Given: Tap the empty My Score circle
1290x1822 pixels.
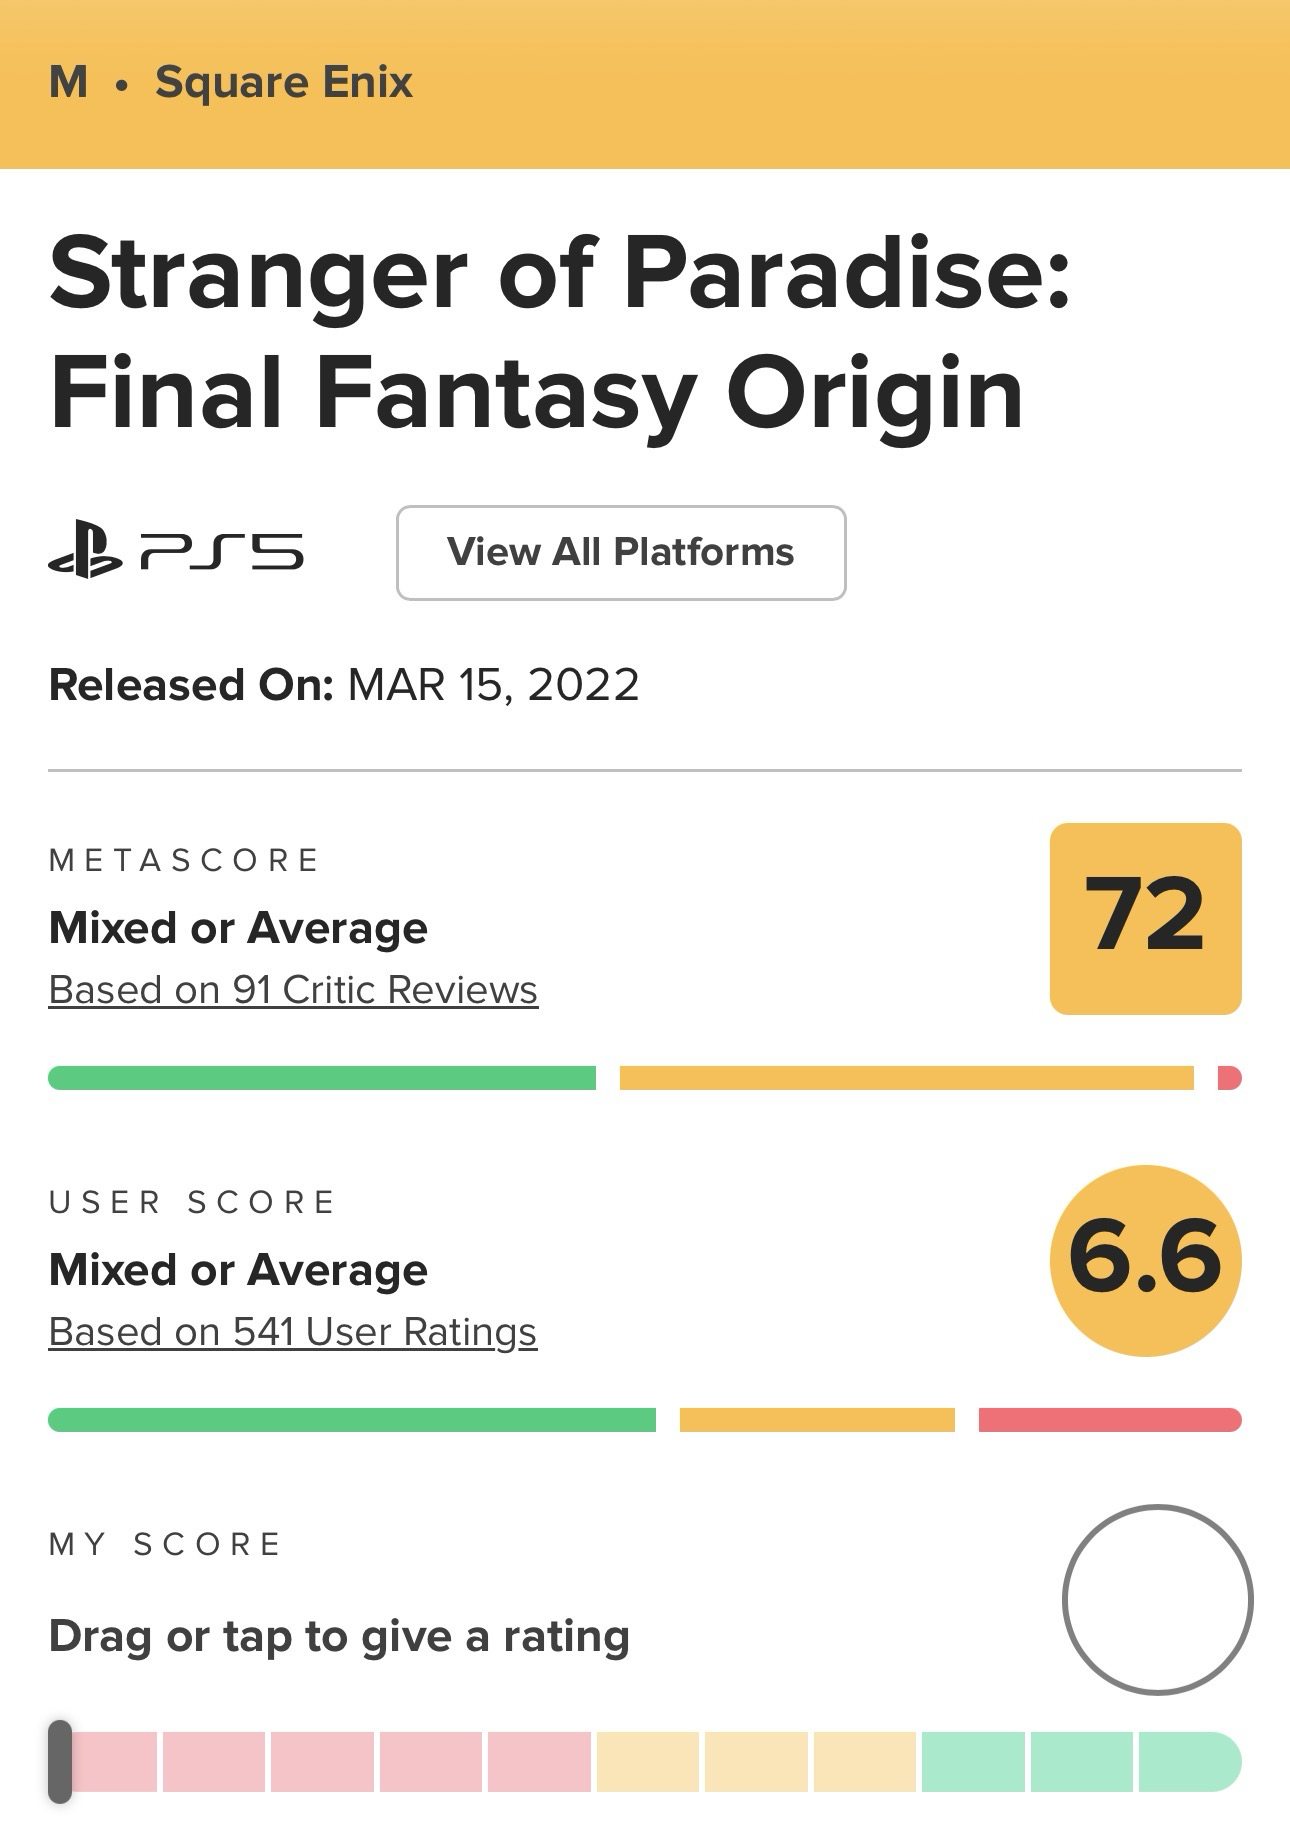Looking at the screenshot, I should tap(1157, 1600).
